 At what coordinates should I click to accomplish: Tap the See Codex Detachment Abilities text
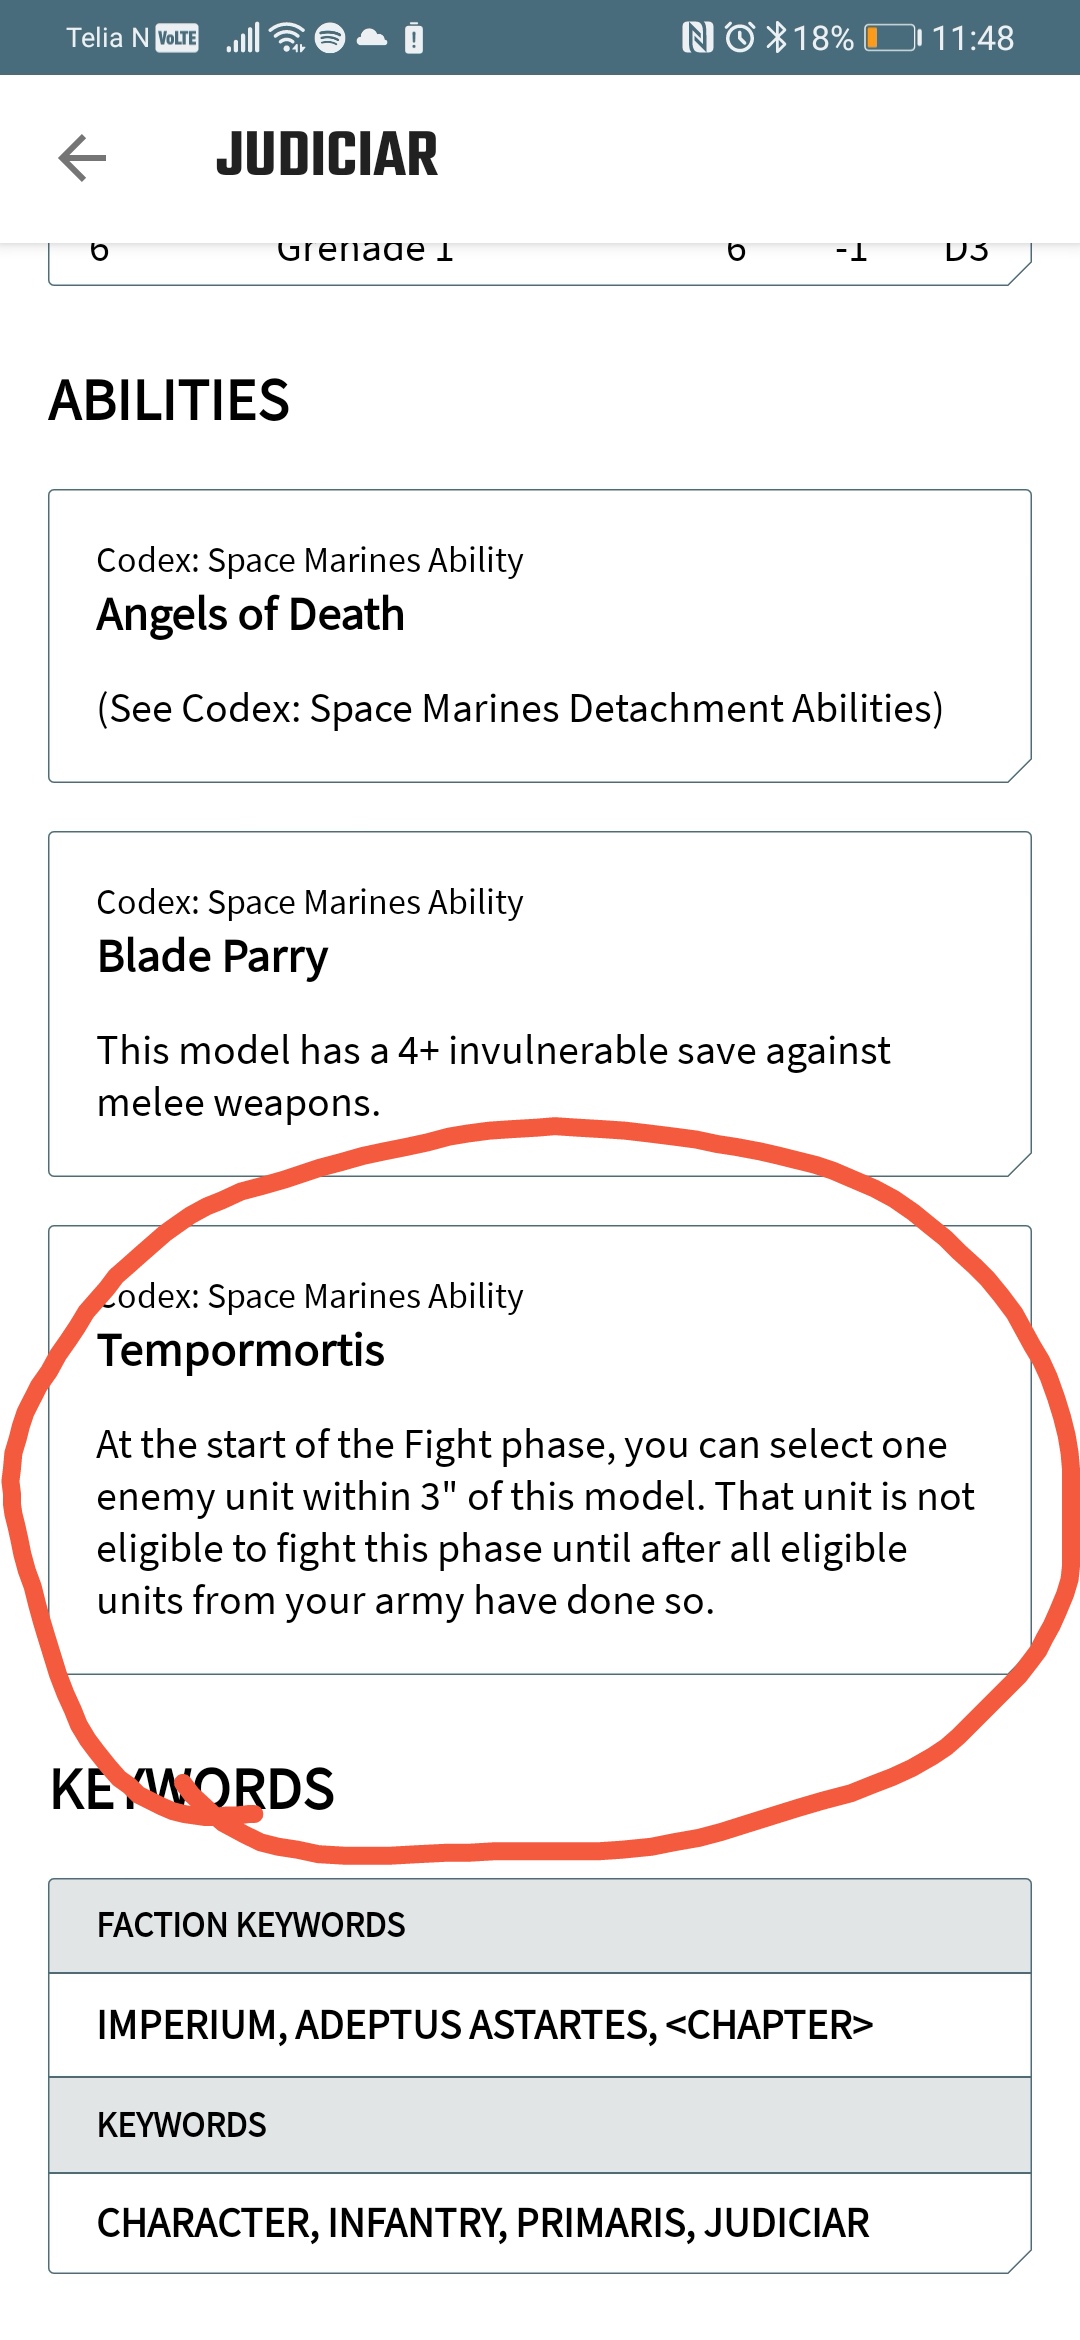click(520, 709)
